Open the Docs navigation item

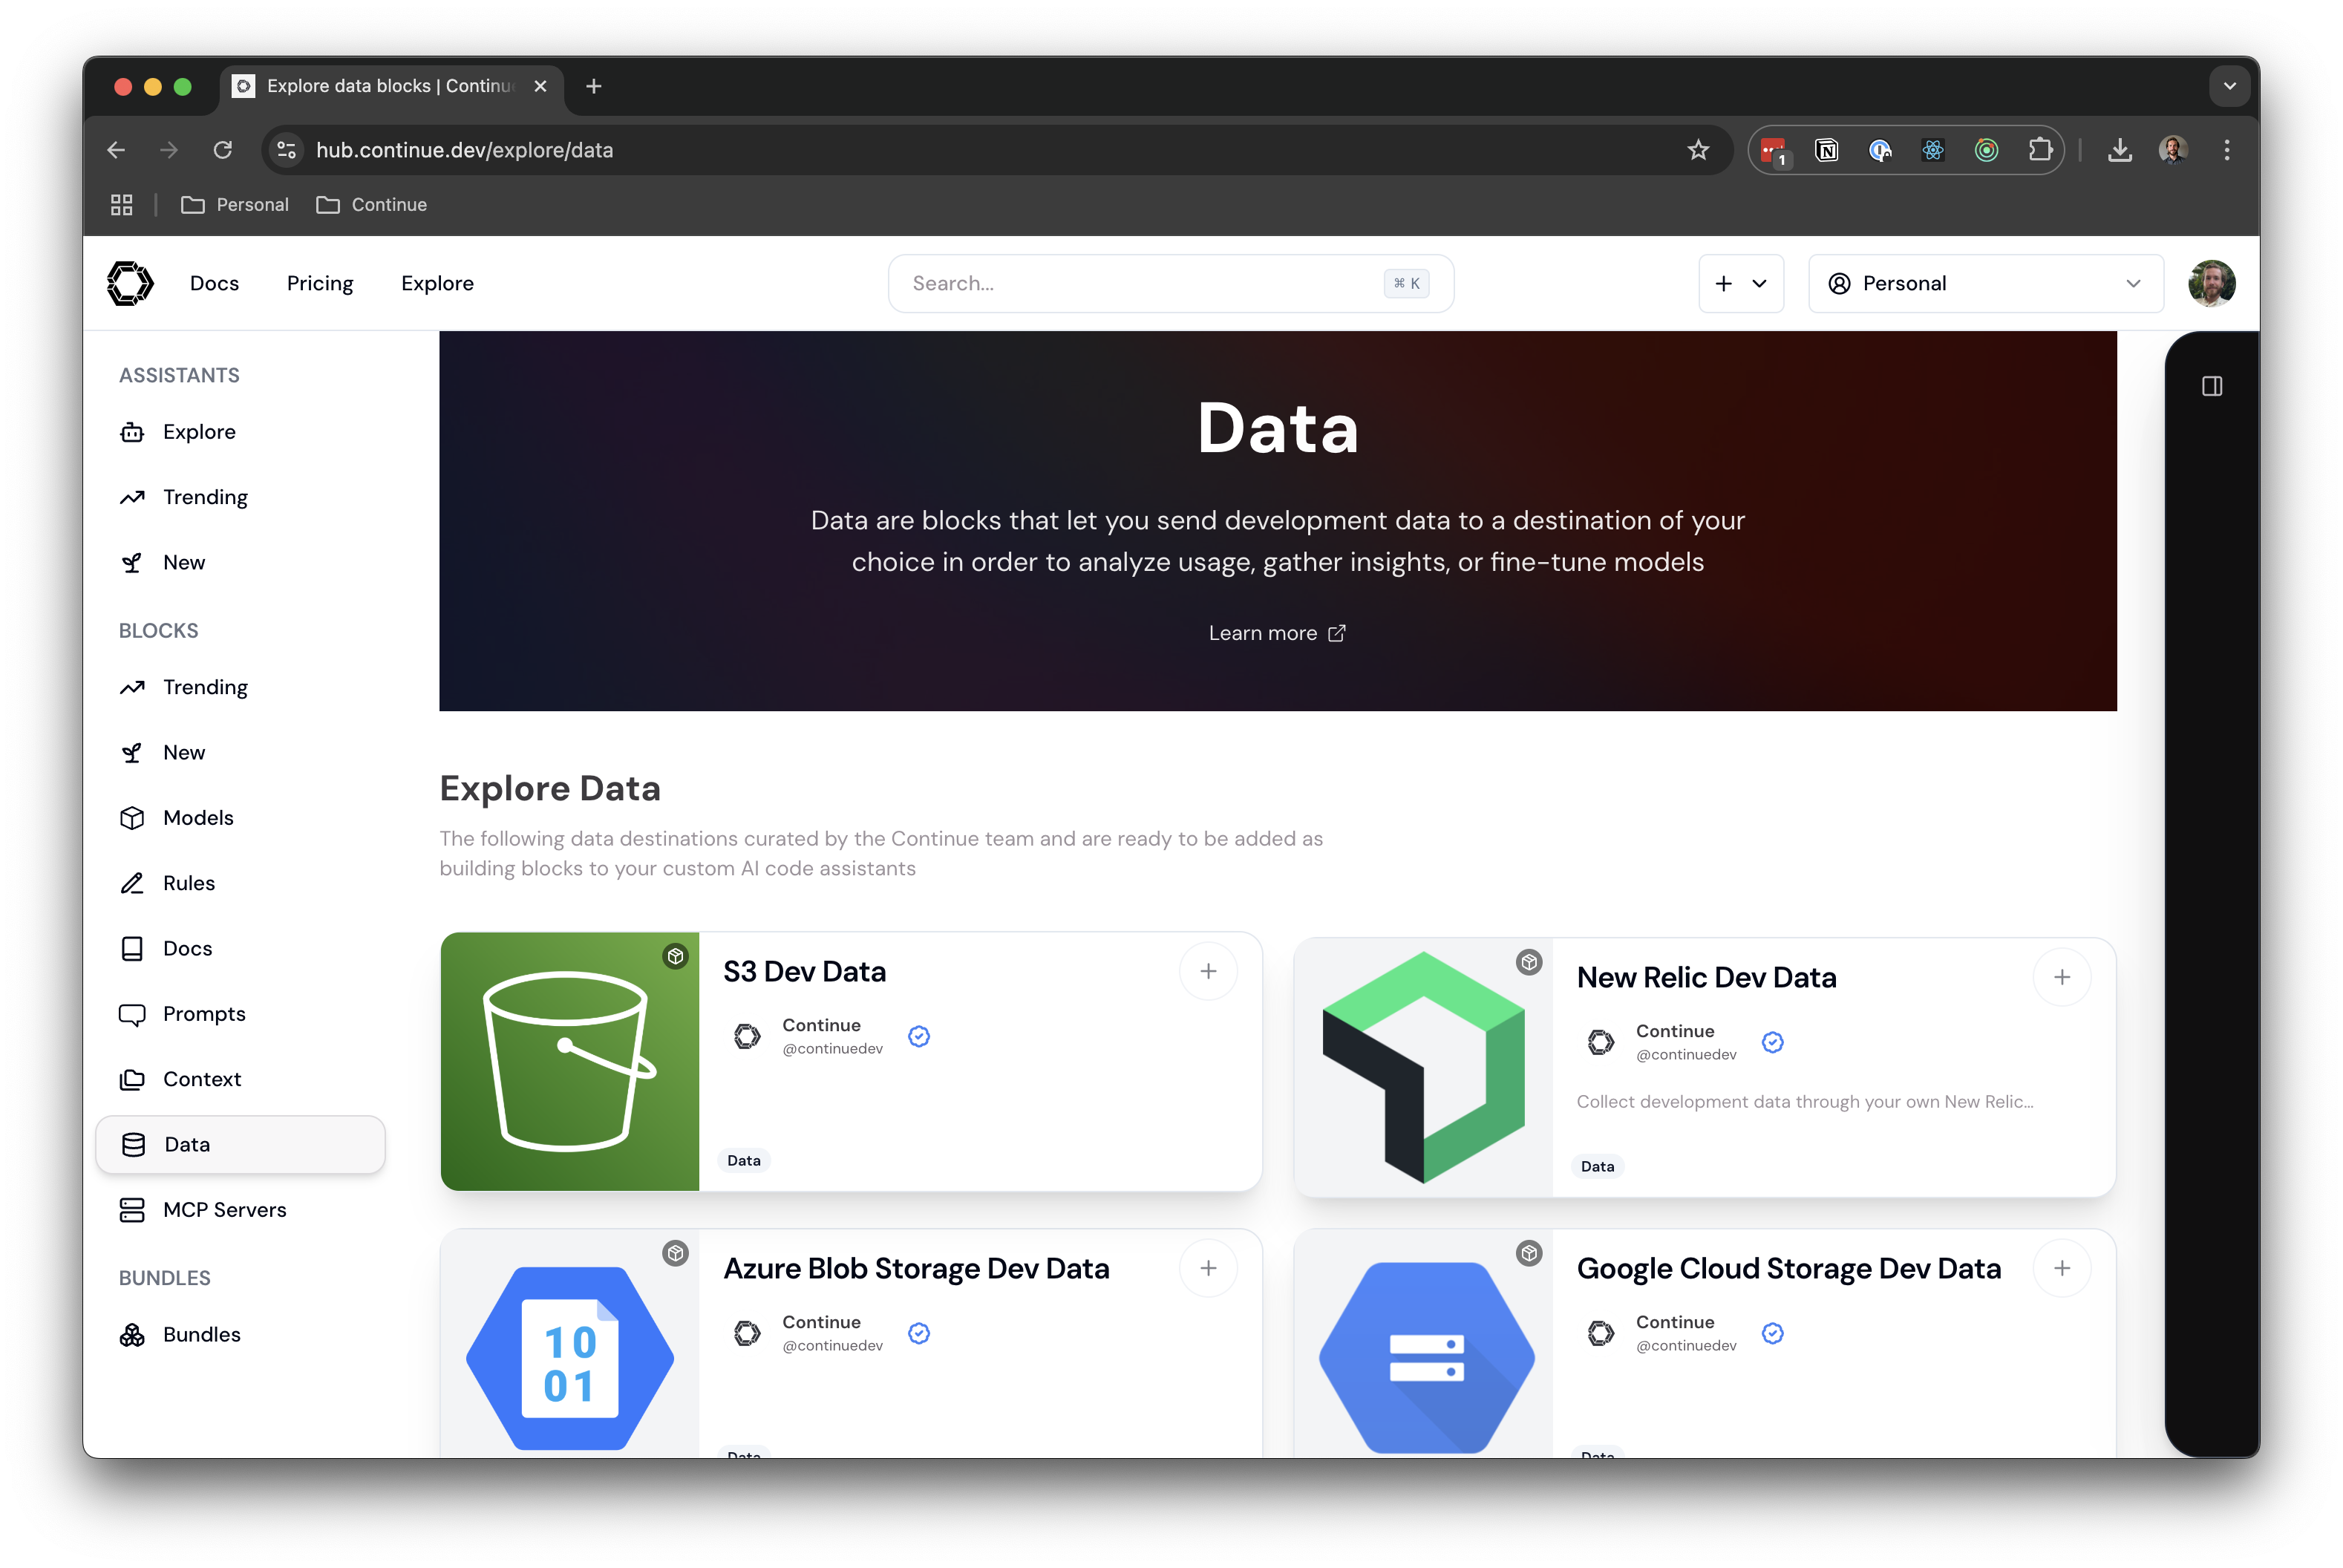click(x=214, y=283)
